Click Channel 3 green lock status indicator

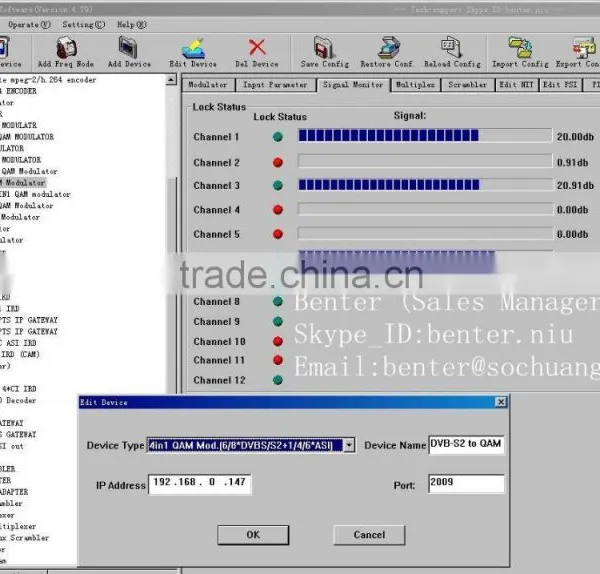[278, 186]
